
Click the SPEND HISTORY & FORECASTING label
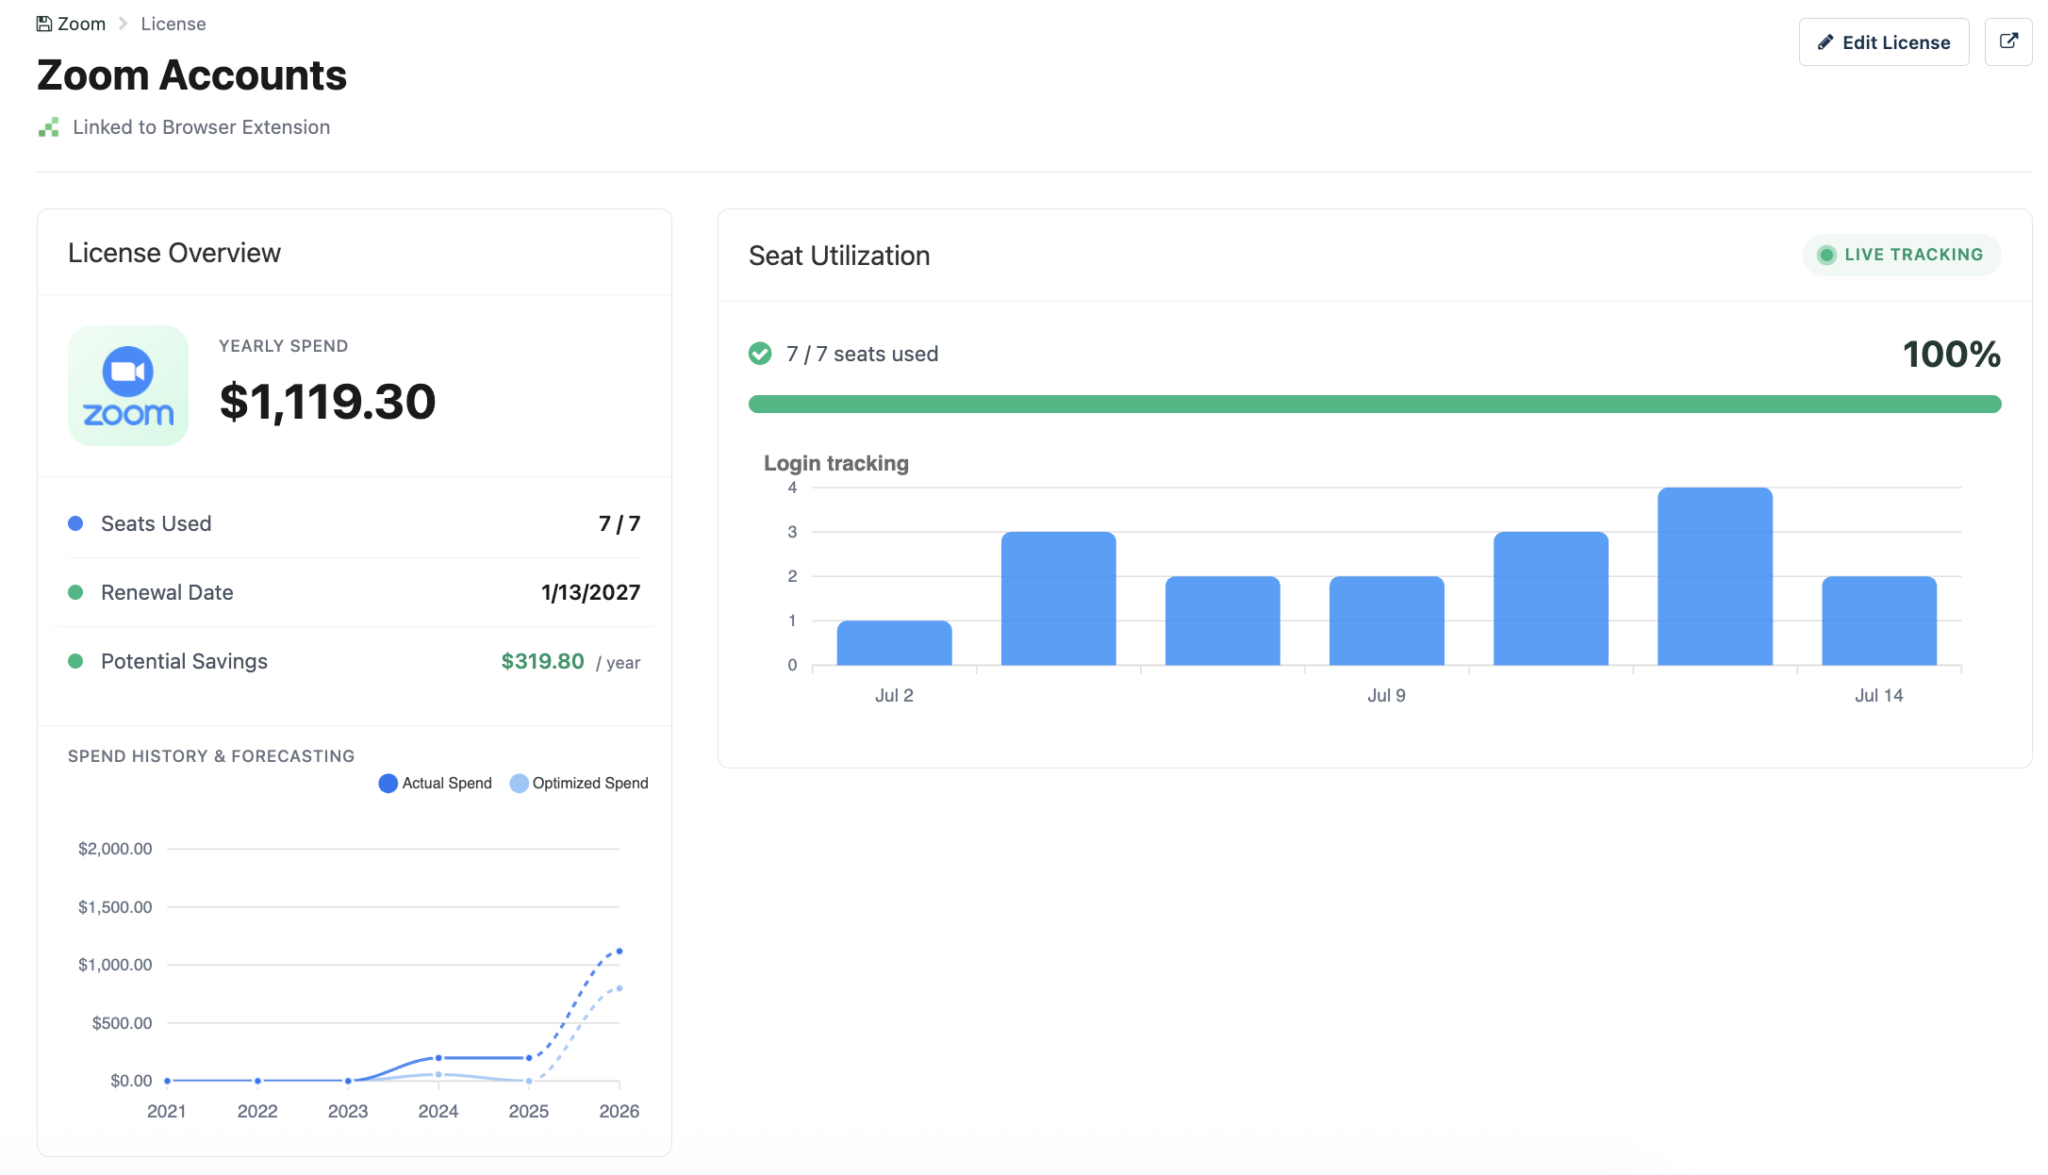tap(211, 756)
